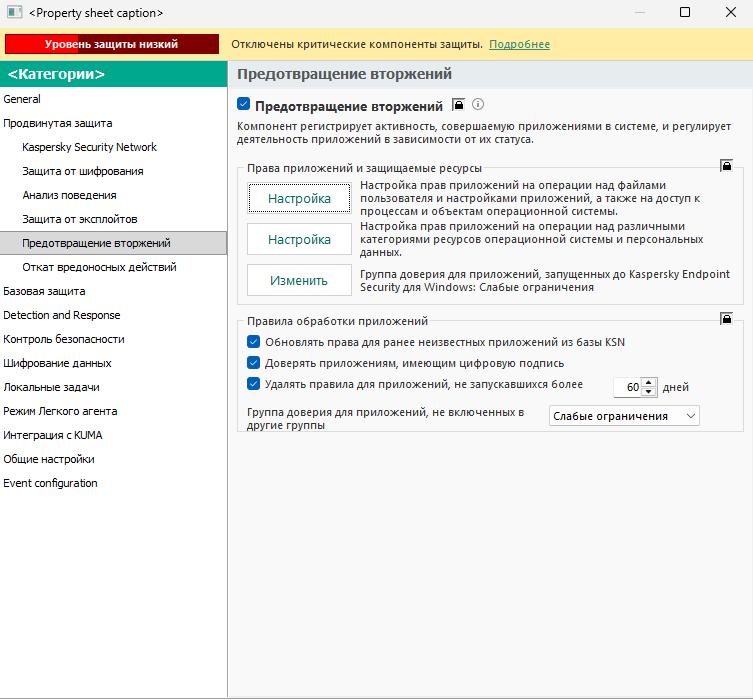Image resolution: width=753 pixels, height=700 pixels.
Task: Disable the Предотвращение вторжений component checkbox
Action: click(243, 104)
